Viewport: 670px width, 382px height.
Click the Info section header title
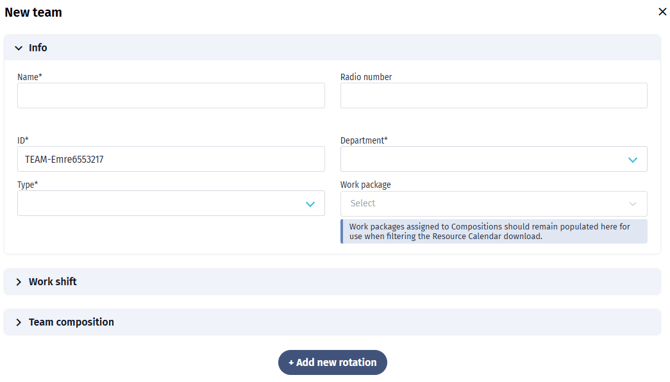coord(38,48)
